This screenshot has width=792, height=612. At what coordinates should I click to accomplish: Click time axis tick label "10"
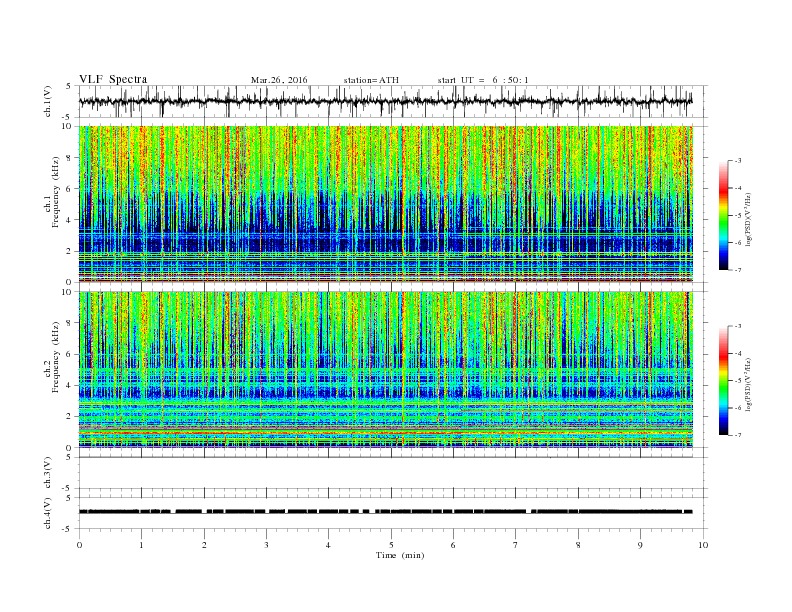click(703, 545)
